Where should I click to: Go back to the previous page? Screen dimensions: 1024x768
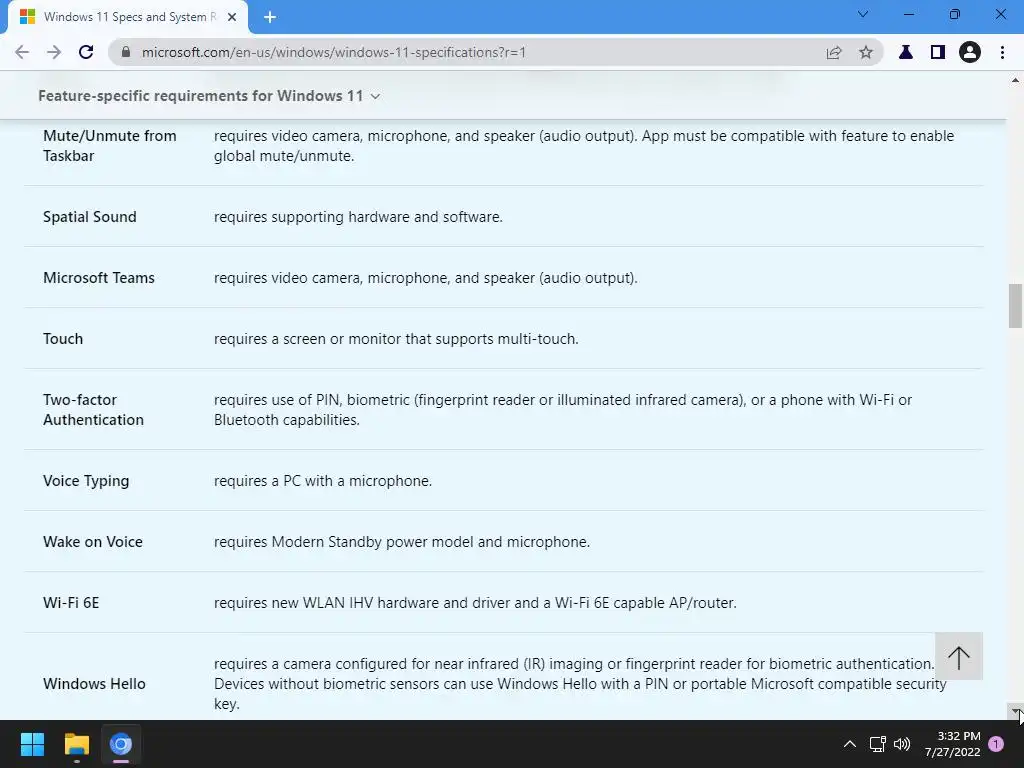coord(22,52)
